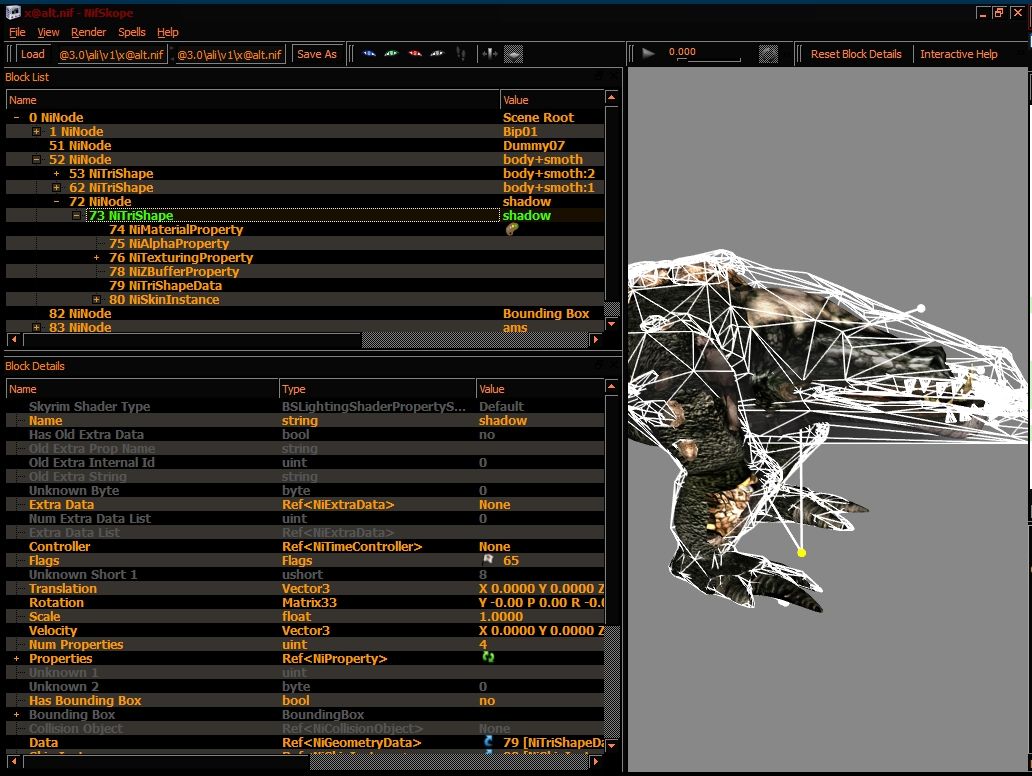The width and height of the screenshot is (1032, 776).
Task: Select 75 NiAlphaProperty block
Action: click(x=169, y=244)
